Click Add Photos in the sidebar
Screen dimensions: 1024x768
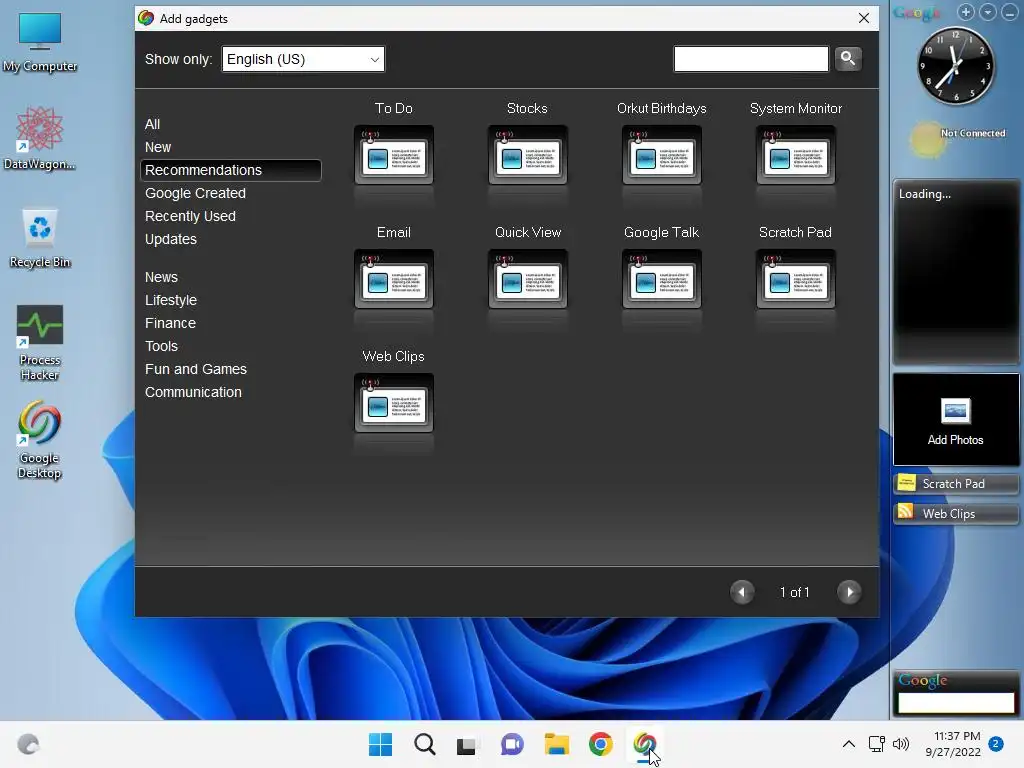(x=955, y=420)
